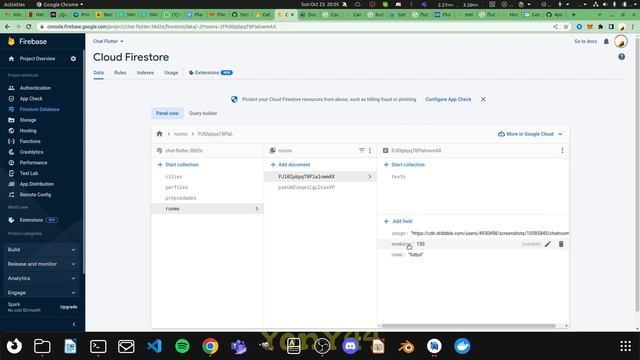This screenshot has height=360, width=640.
Task: Open Extensions in the sidebar
Action: [x=31, y=220]
